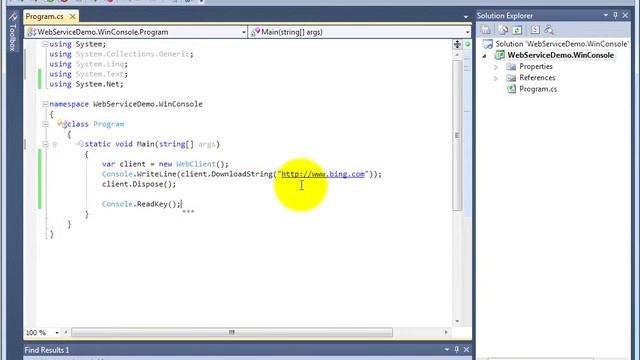Click the "Console.ReadKey();" line
This screenshot has width=640, height=360.
pyautogui.click(x=141, y=204)
